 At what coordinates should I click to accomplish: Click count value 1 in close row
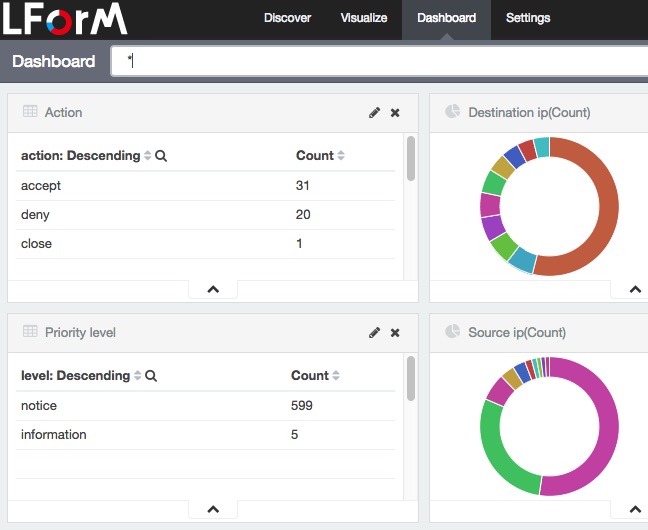click(x=299, y=243)
